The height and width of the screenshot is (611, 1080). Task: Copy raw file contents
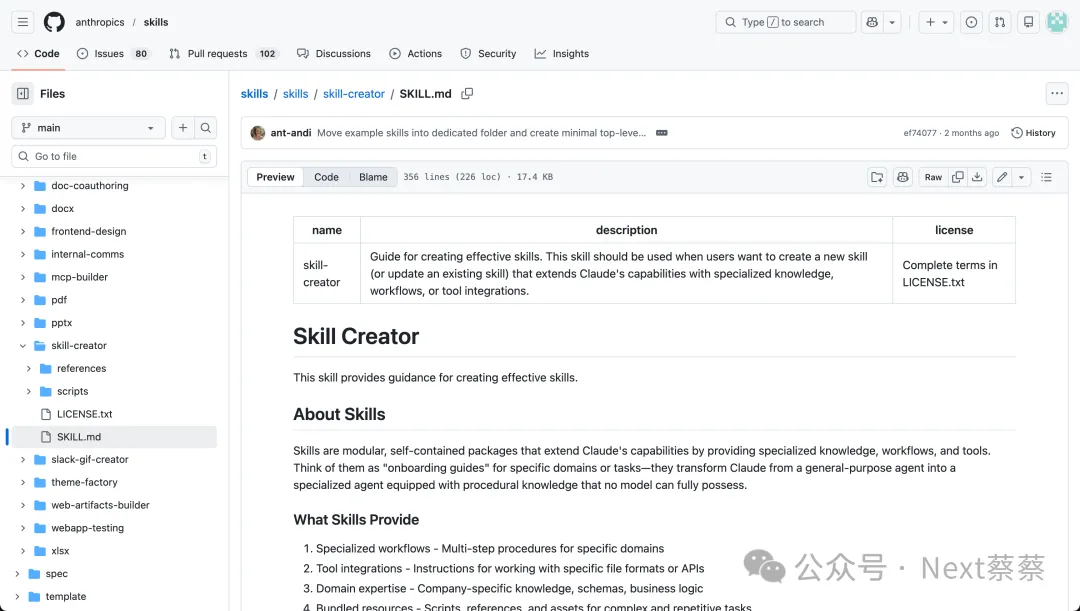pos(957,177)
